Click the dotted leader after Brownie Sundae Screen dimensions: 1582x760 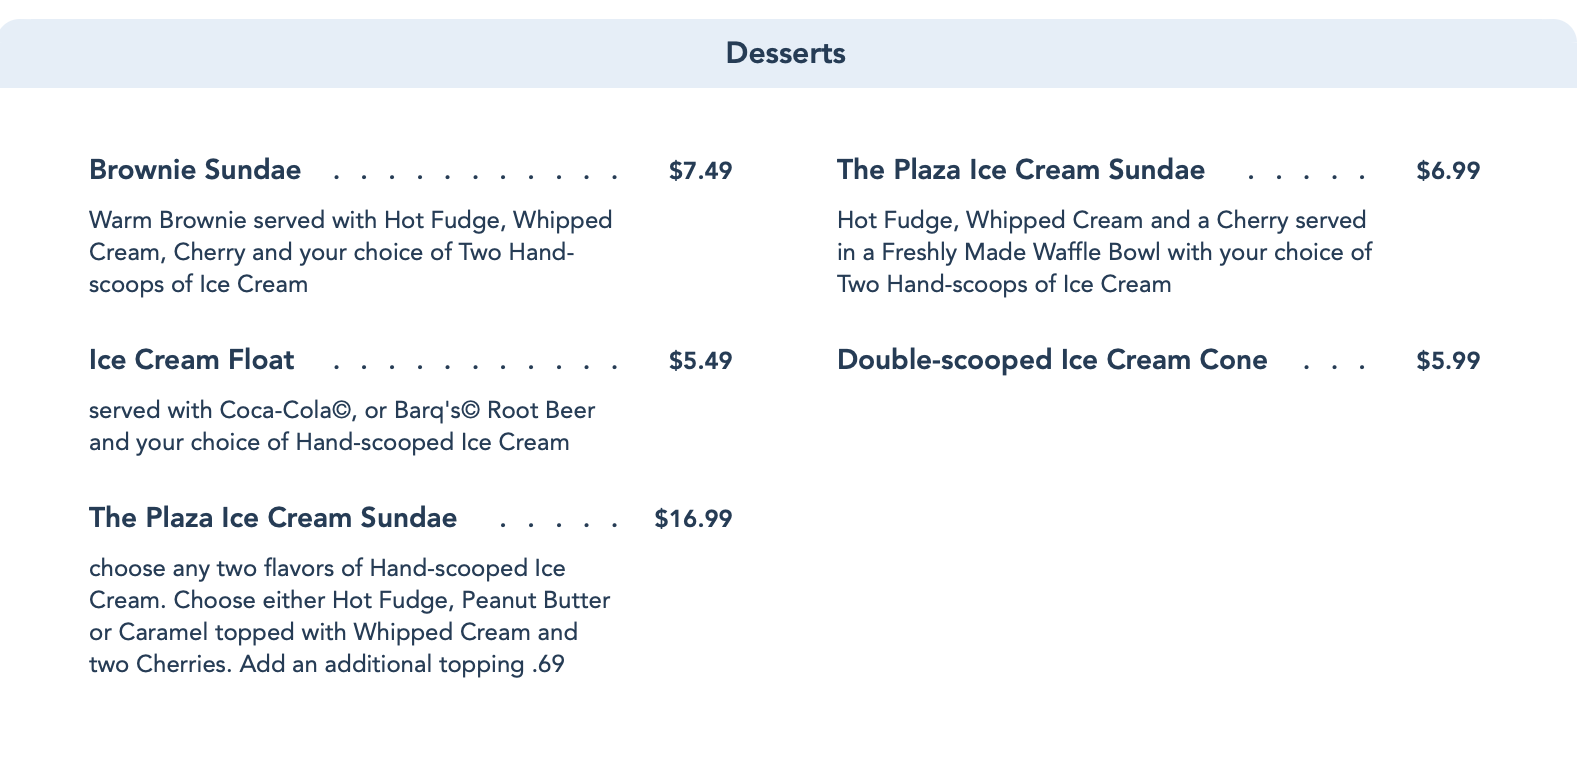476,176
